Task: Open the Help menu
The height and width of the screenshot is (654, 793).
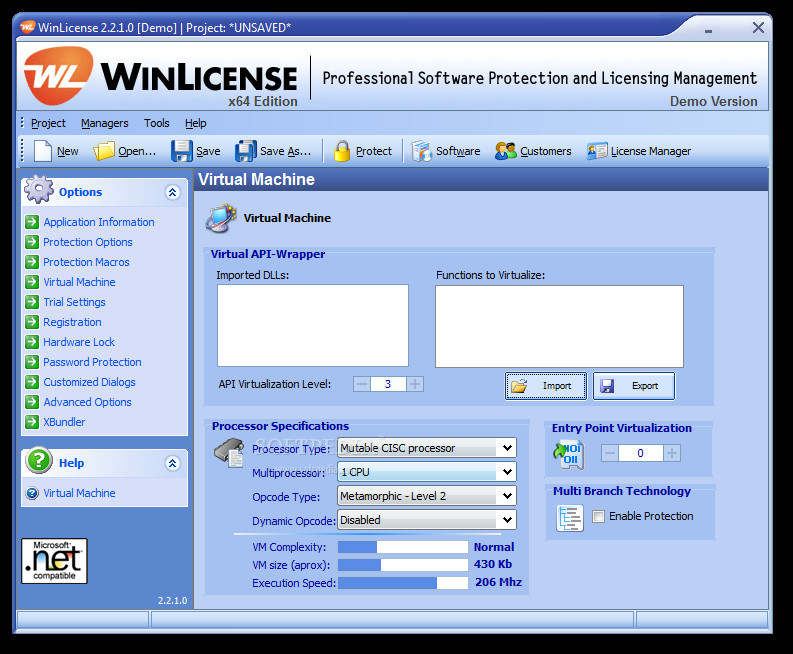Action: coord(196,123)
